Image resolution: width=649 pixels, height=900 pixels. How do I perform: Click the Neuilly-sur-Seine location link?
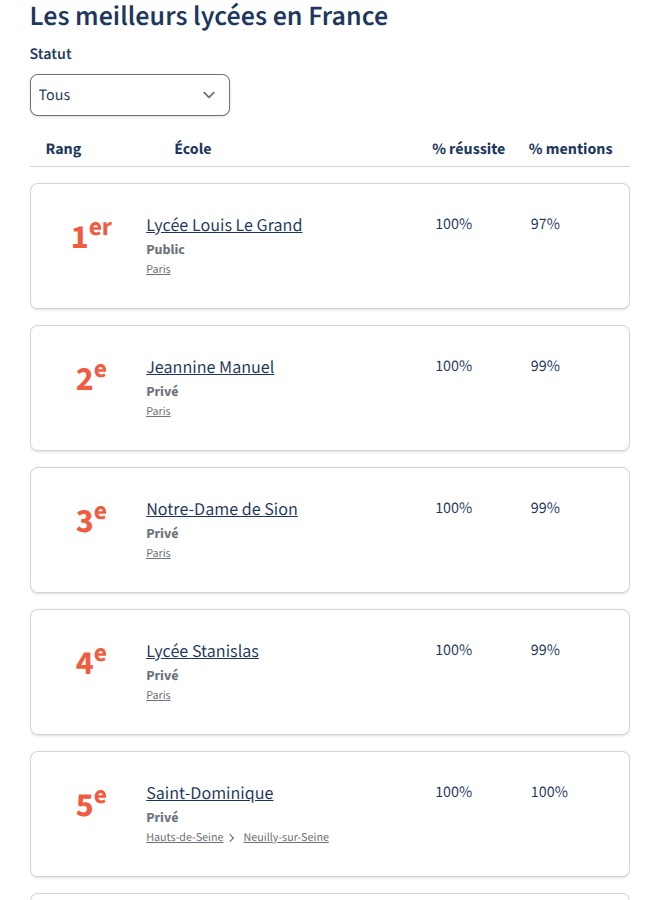286,838
